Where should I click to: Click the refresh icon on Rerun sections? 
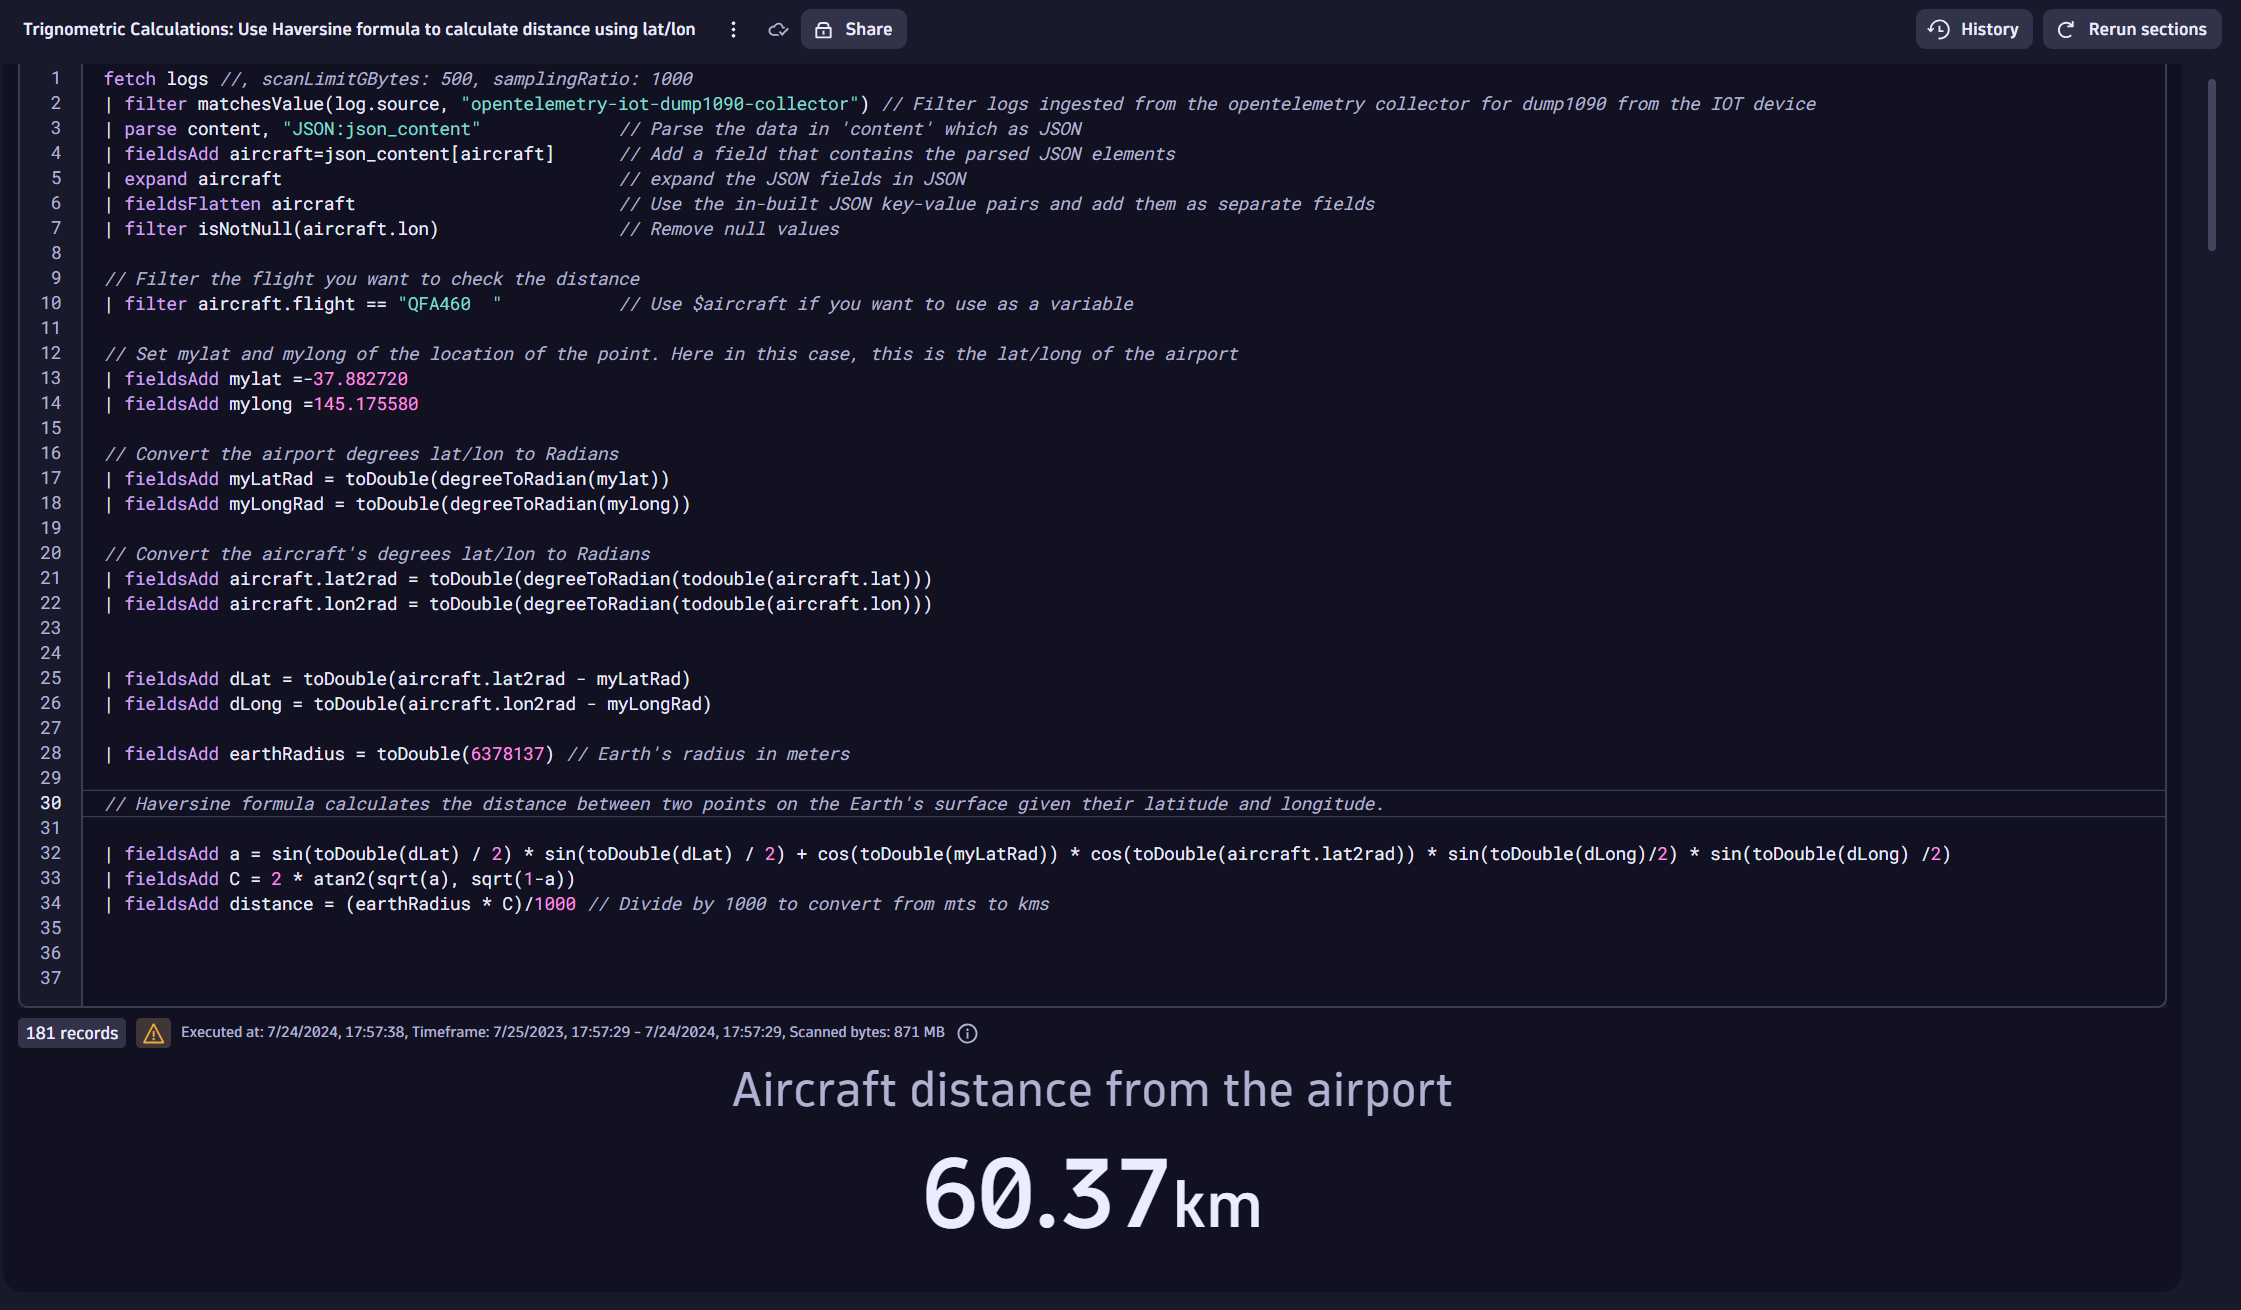(x=2066, y=29)
